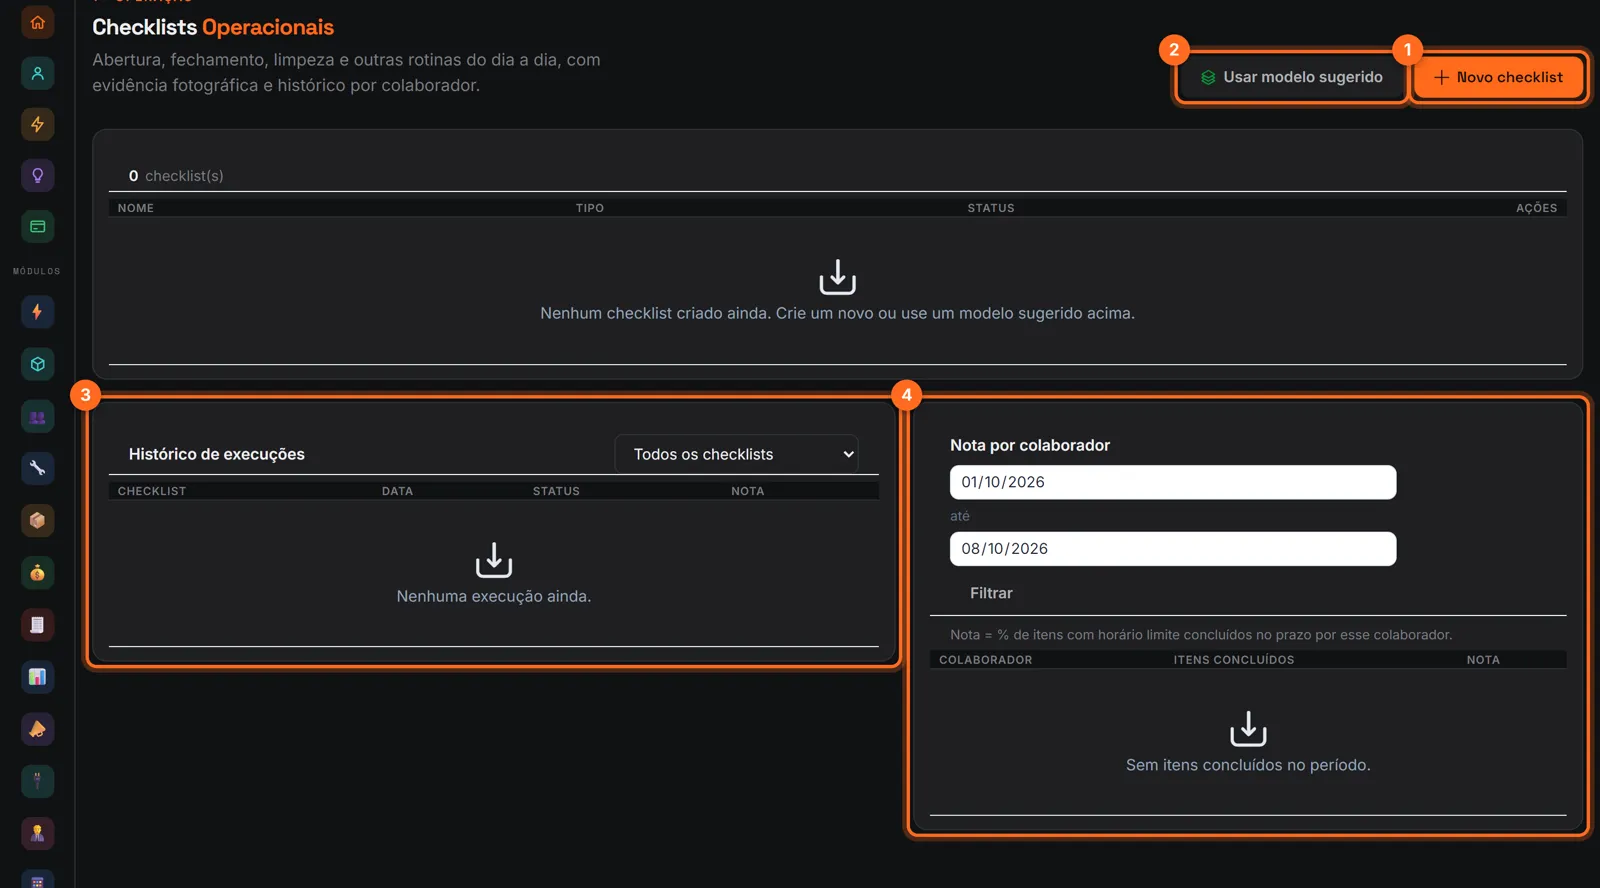Select the orange lightning bolt module icon
This screenshot has height=888, width=1600.
(x=38, y=312)
